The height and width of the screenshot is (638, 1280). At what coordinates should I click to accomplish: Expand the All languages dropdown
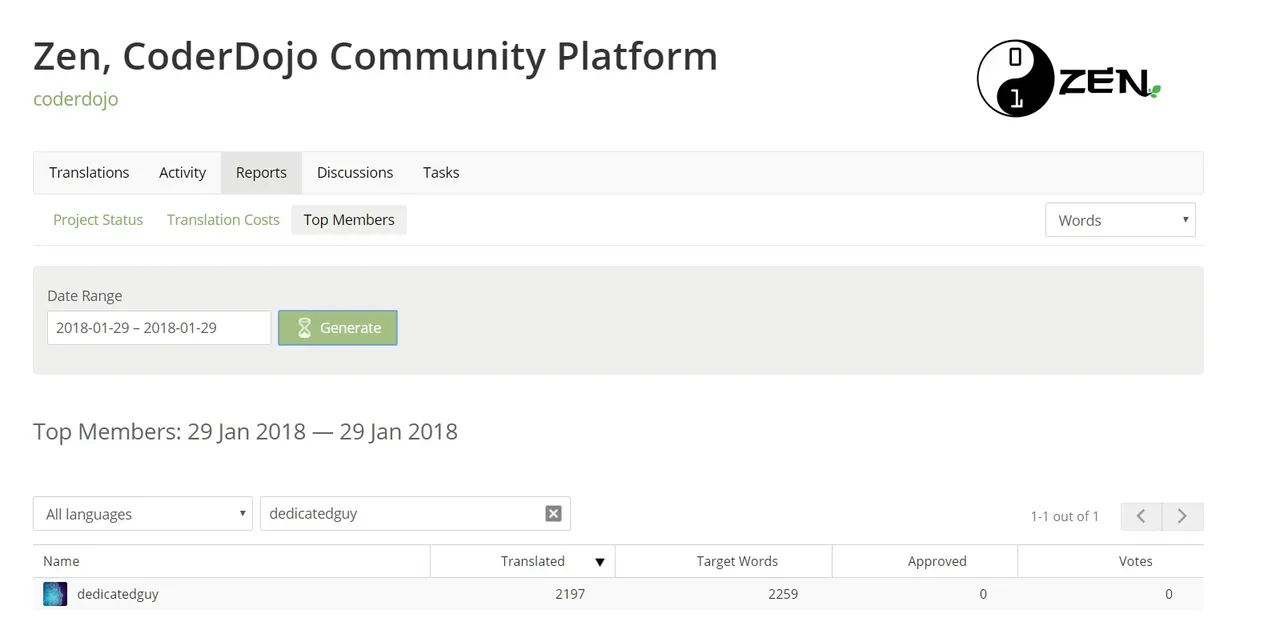point(143,514)
